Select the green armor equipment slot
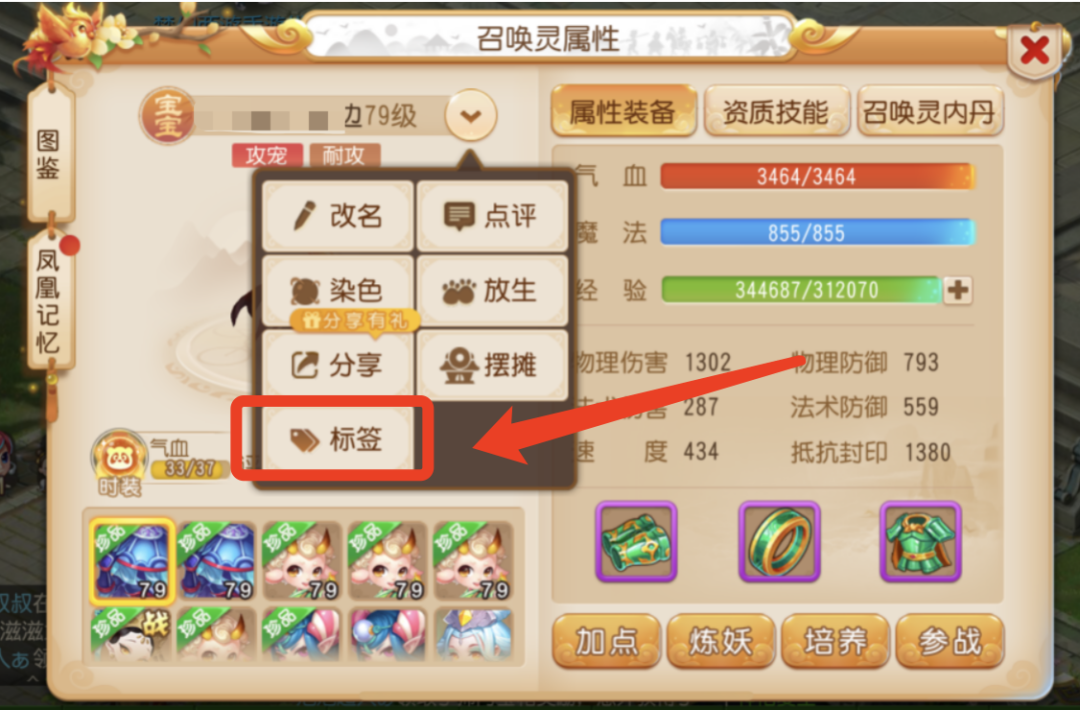 click(x=920, y=541)
